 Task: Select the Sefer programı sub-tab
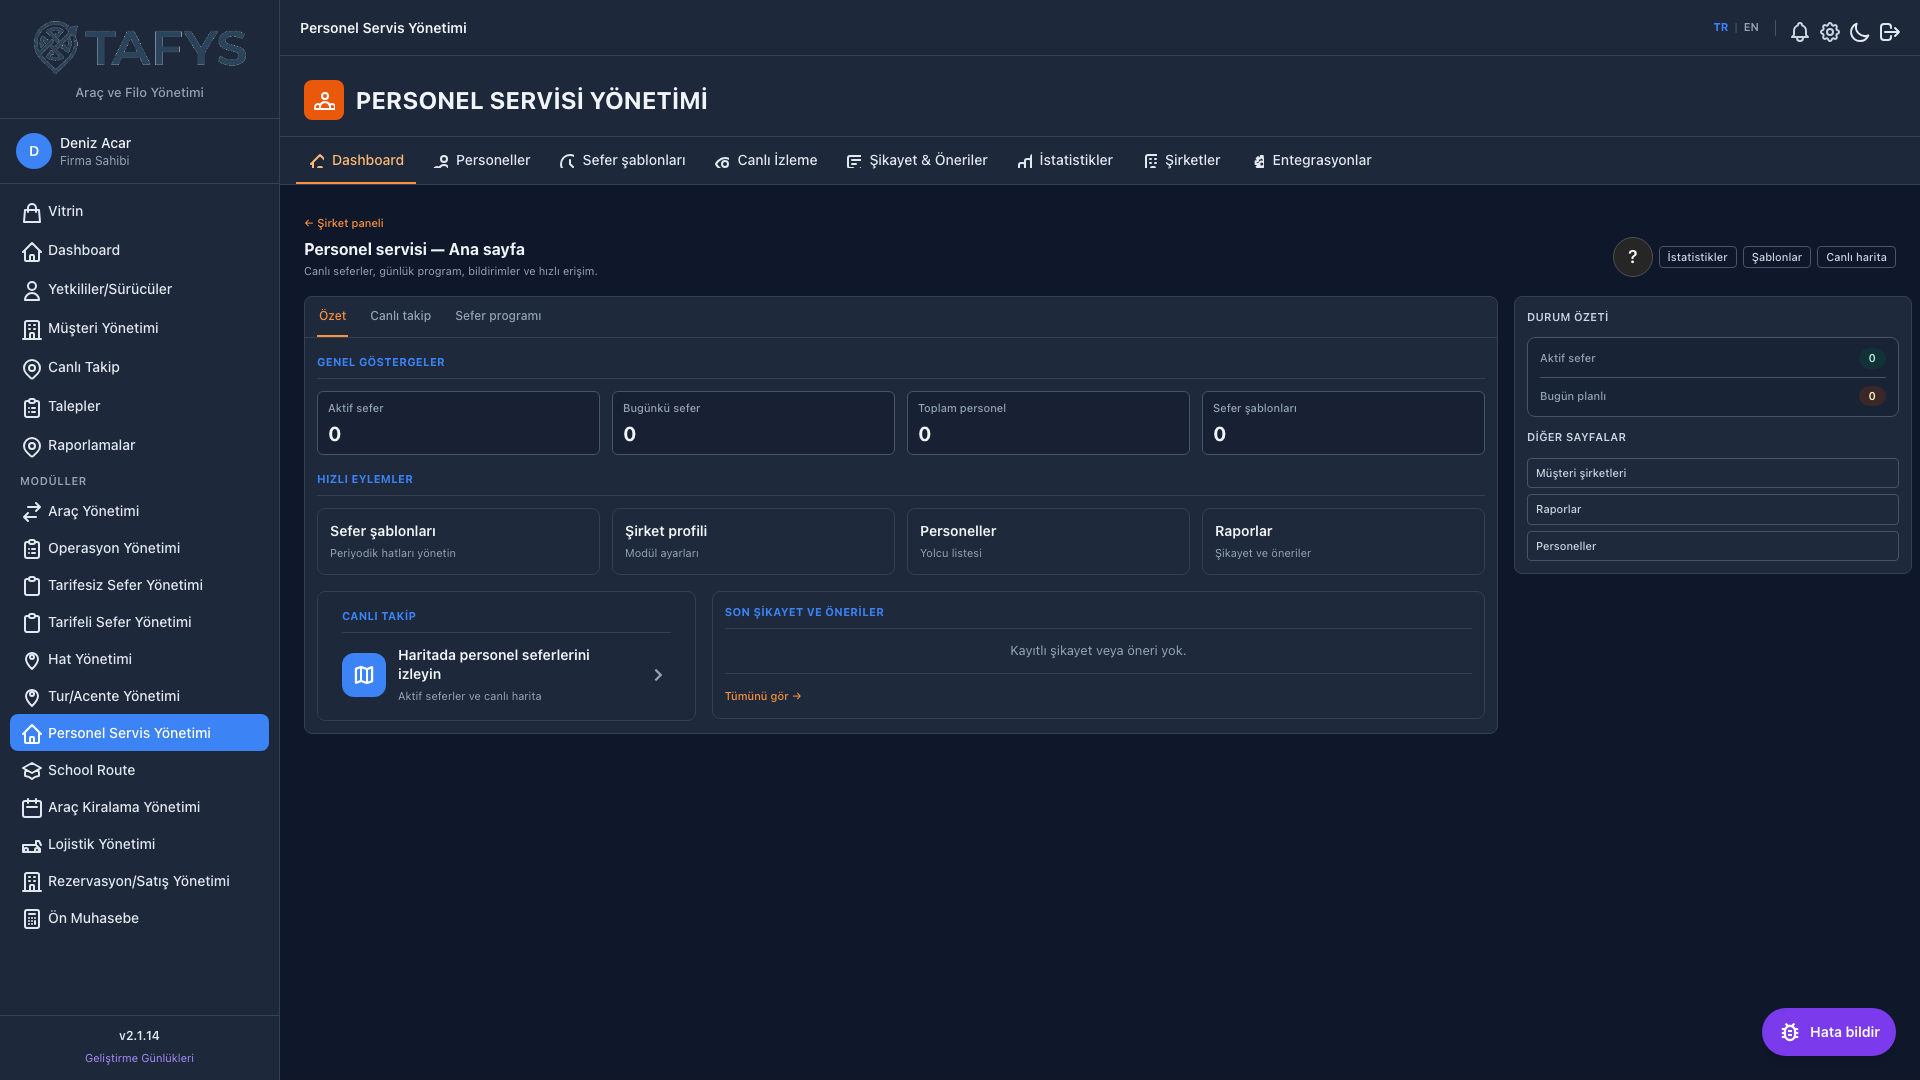point(498,316)
